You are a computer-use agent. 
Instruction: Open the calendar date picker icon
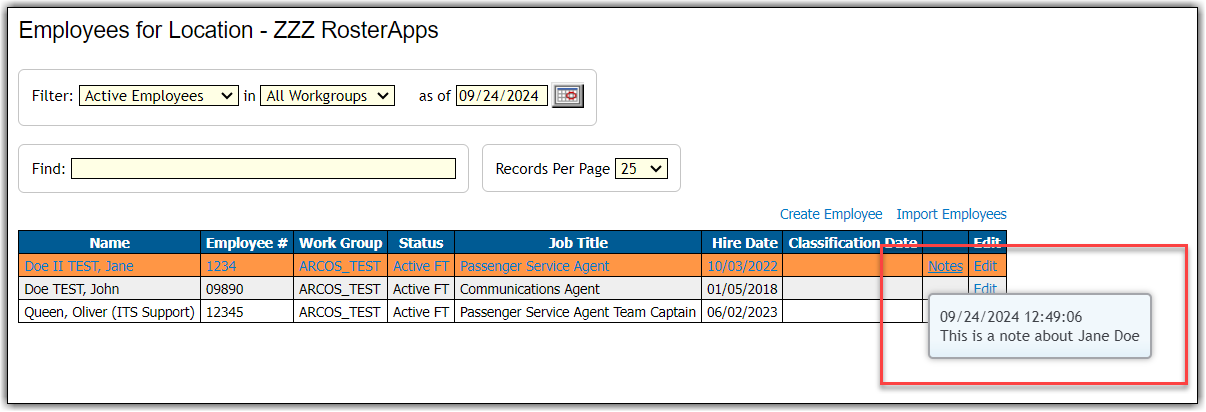[x=568, y=96]
